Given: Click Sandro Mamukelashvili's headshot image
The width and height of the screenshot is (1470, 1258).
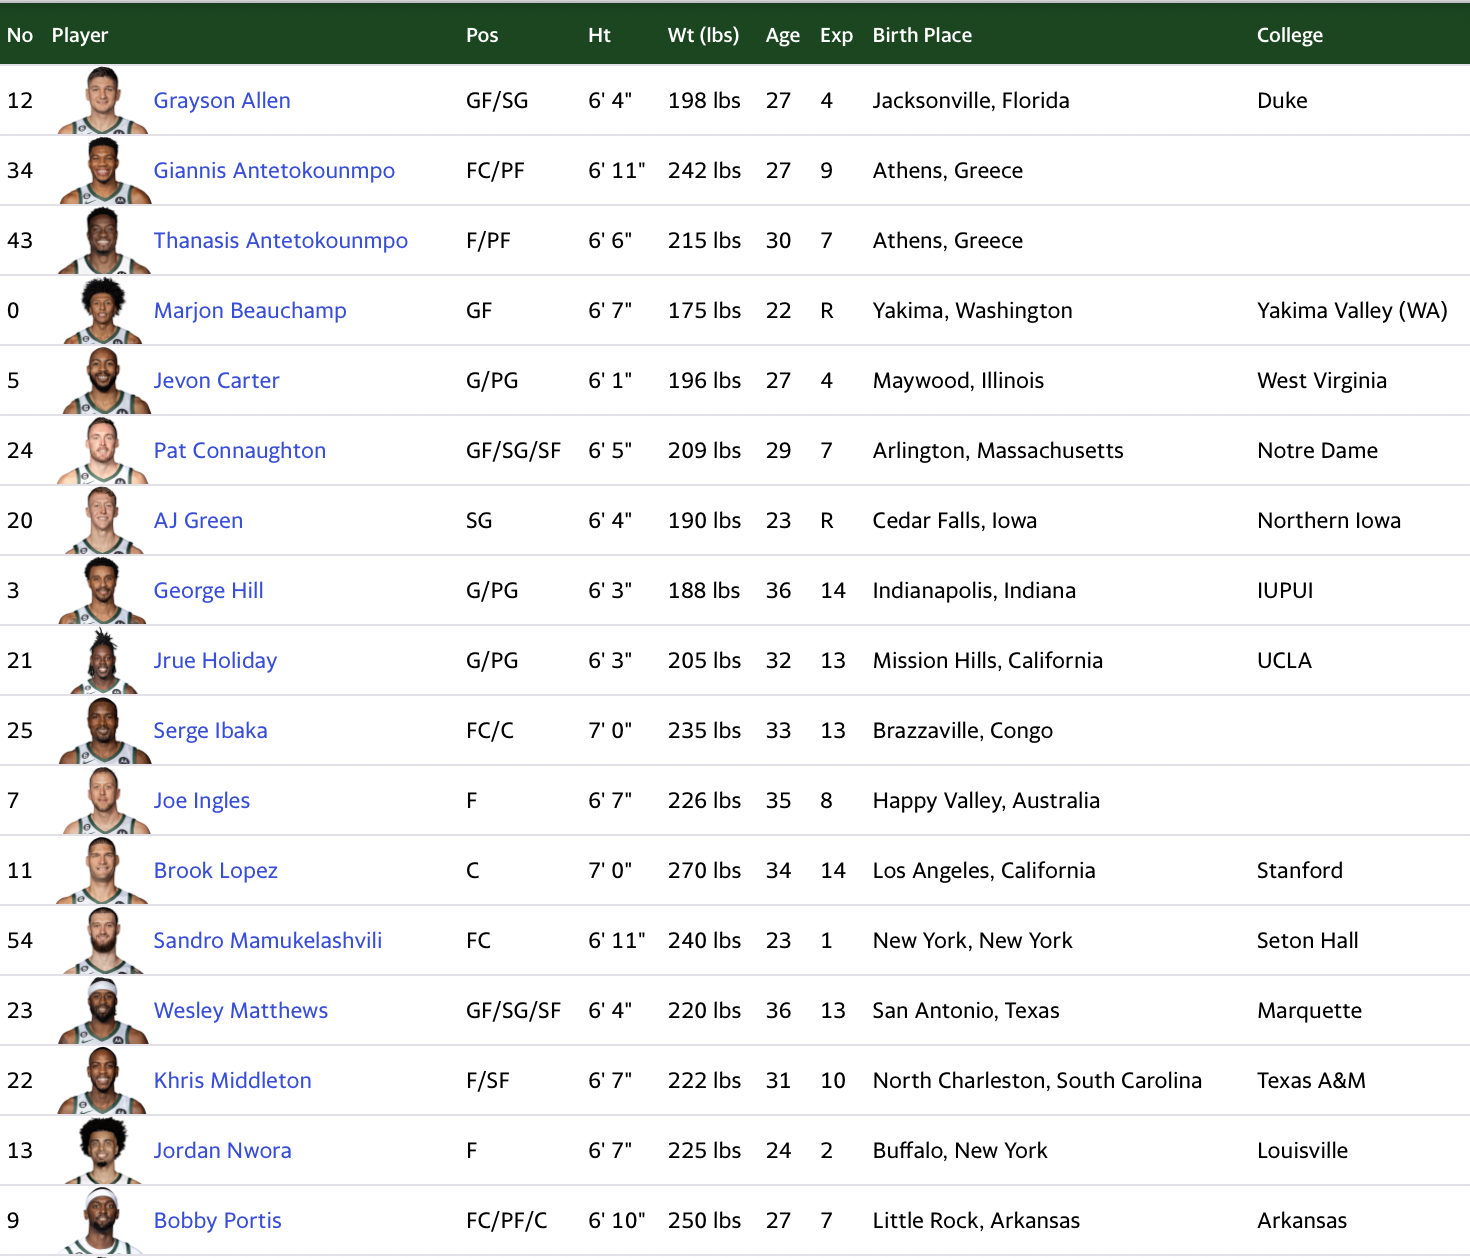Looking at the screenshot, I should [103, 940].
